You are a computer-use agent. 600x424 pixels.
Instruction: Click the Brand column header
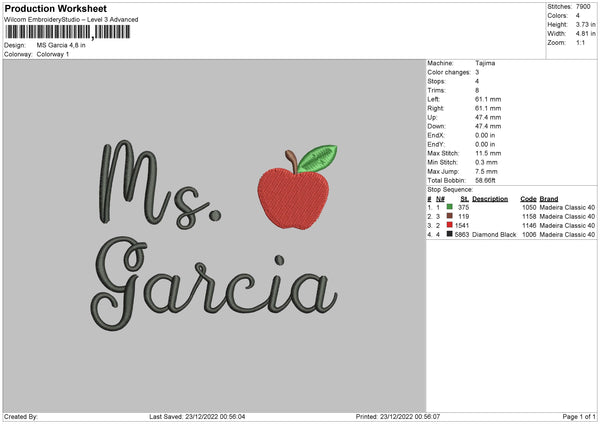click(x=551, y=198)
